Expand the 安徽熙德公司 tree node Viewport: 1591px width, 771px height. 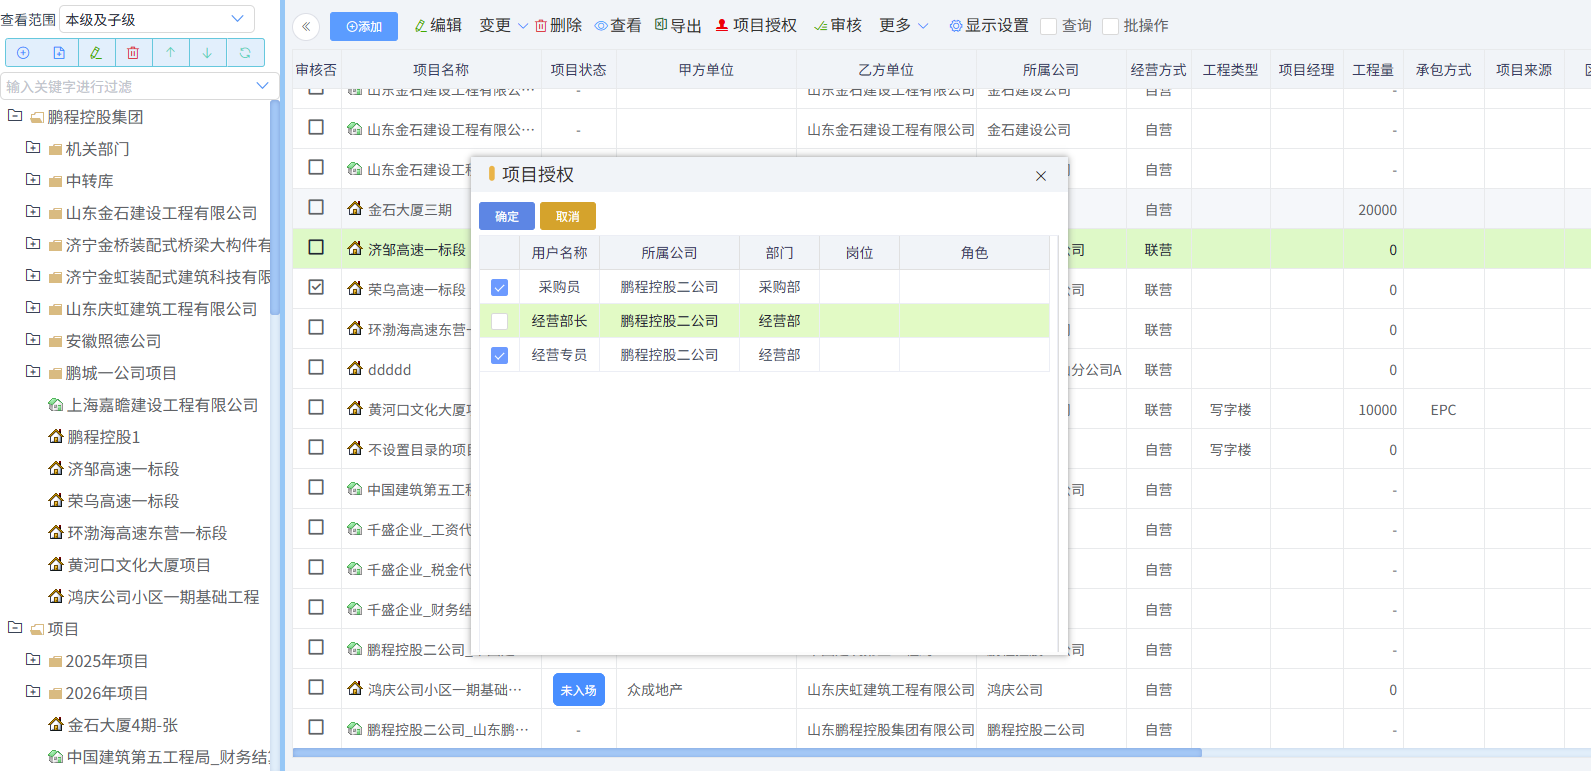click(x=33, y=340)
